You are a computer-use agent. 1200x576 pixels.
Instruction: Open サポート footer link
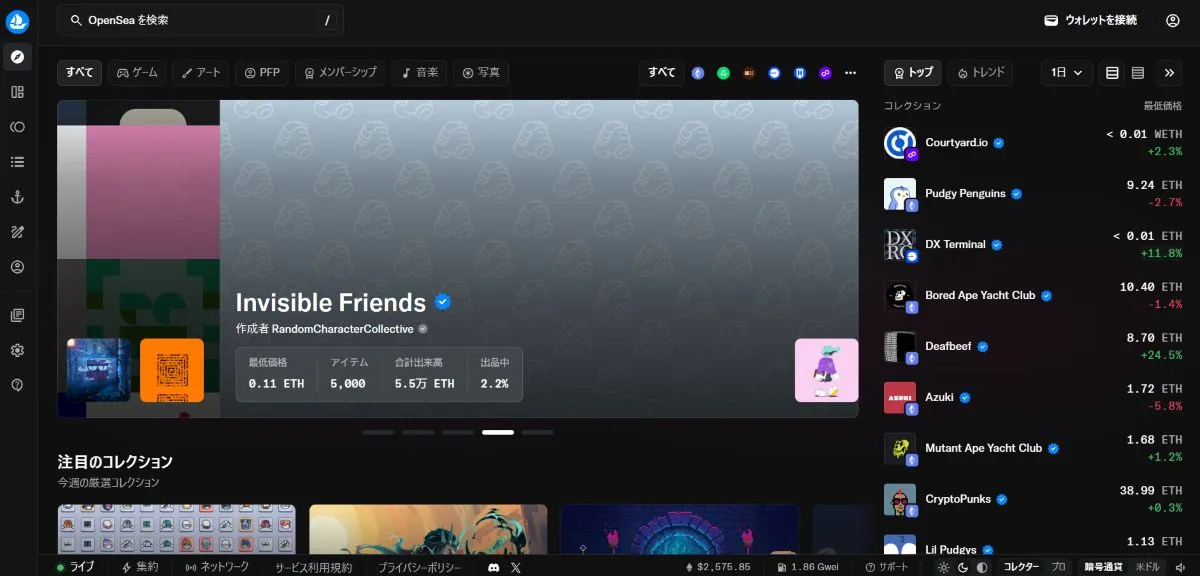point(887,567)
